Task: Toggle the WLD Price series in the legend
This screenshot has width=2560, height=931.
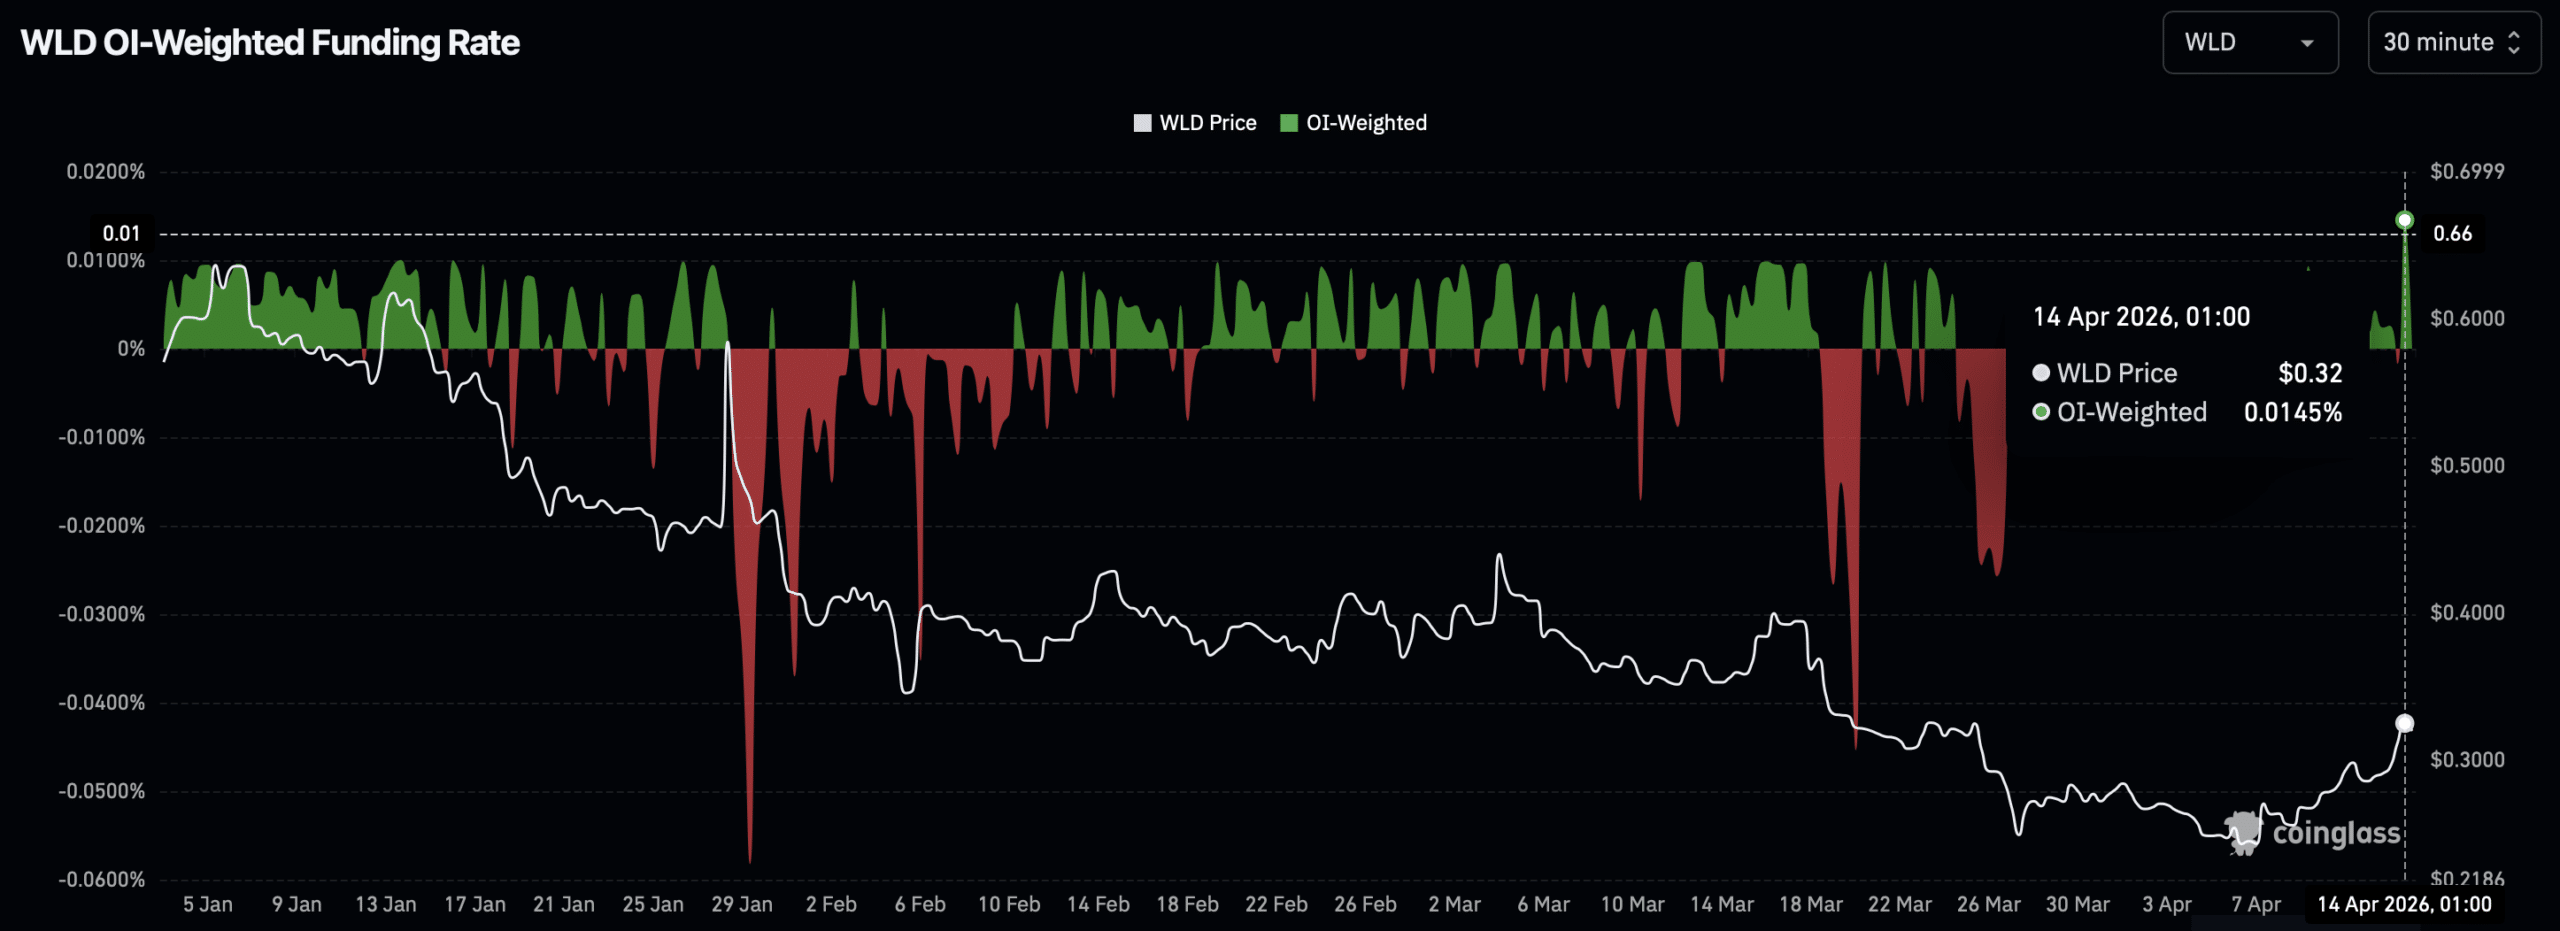Action: coord(1195,123)
